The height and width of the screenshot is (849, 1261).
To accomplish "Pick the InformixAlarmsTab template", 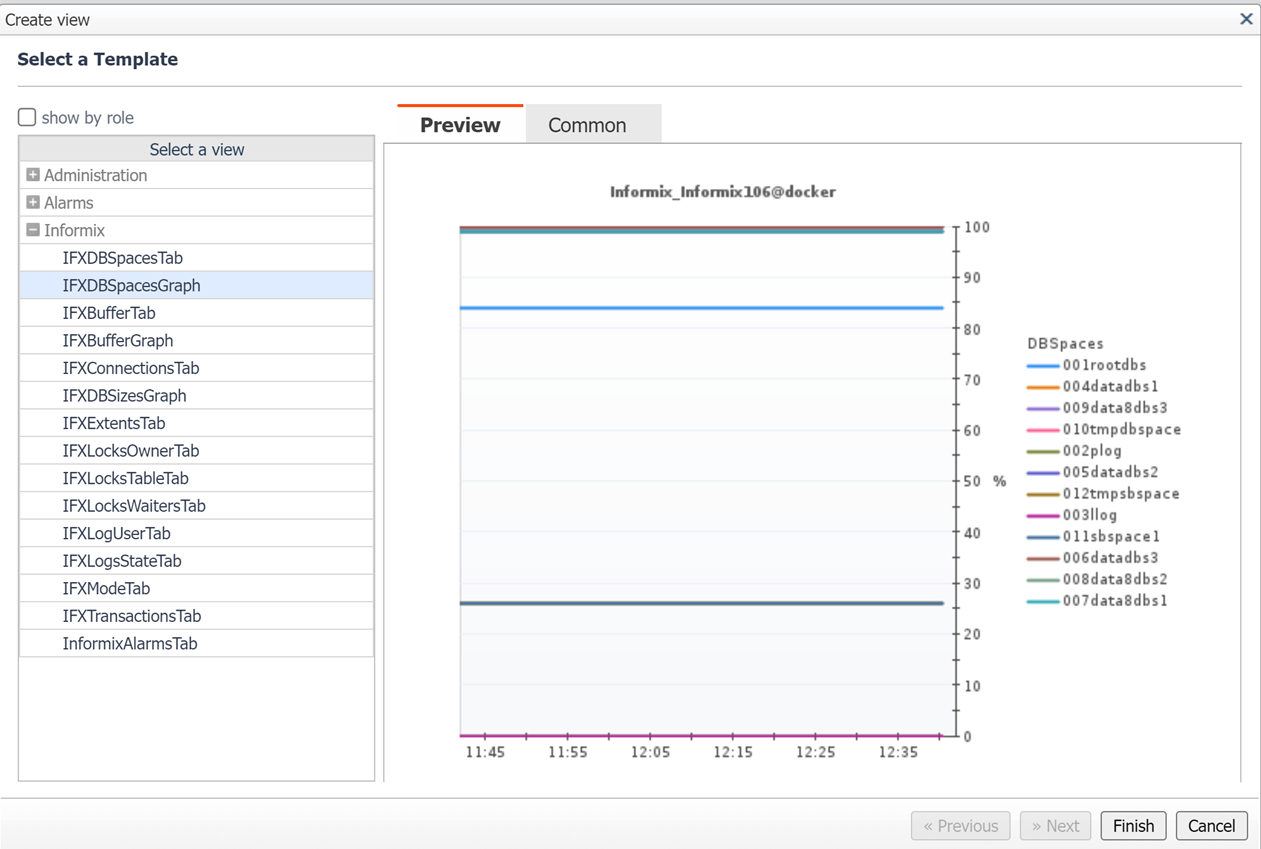I will click(129, 644).
